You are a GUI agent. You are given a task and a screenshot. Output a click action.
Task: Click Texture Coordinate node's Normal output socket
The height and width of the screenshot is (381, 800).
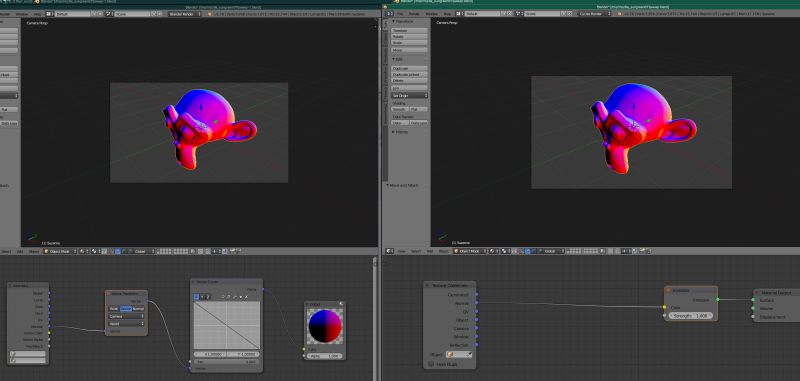(x=477, y=303)
